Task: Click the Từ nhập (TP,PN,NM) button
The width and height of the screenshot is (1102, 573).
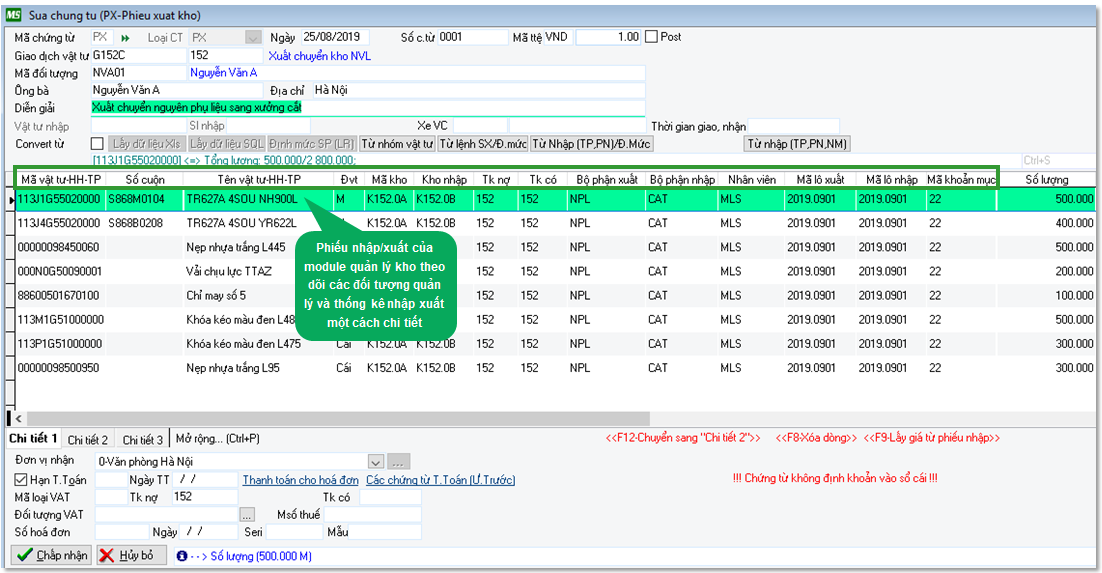Action: [797, 143]
